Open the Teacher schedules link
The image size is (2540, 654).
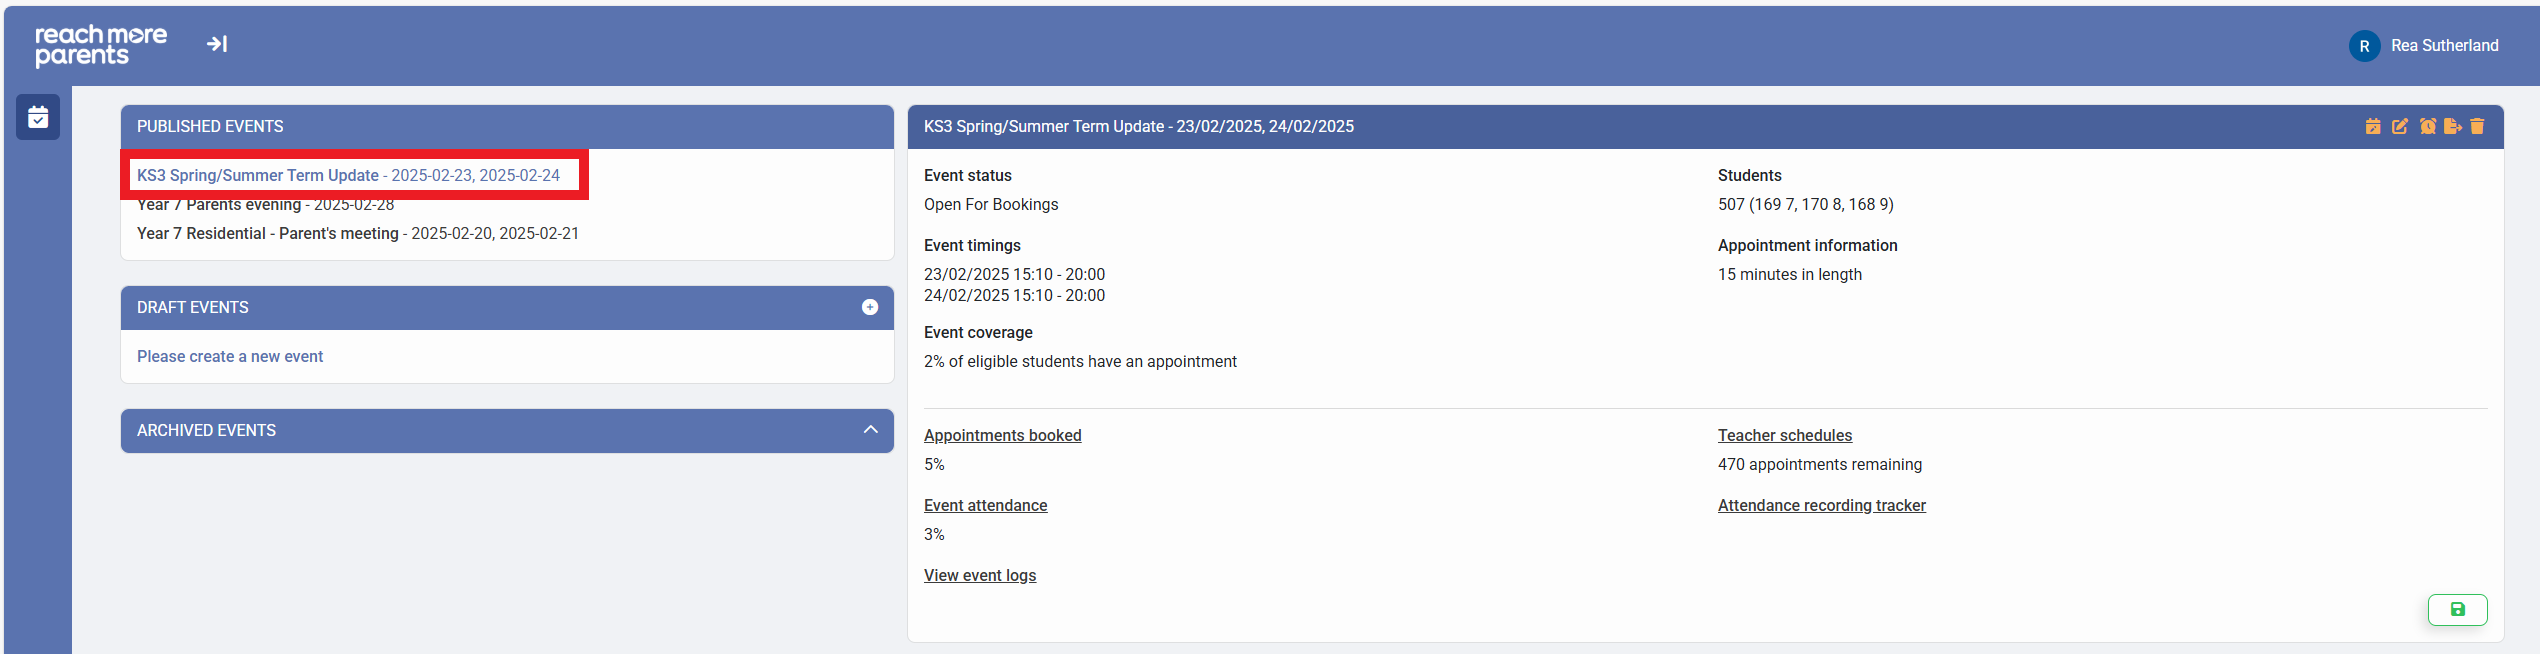1784,435
